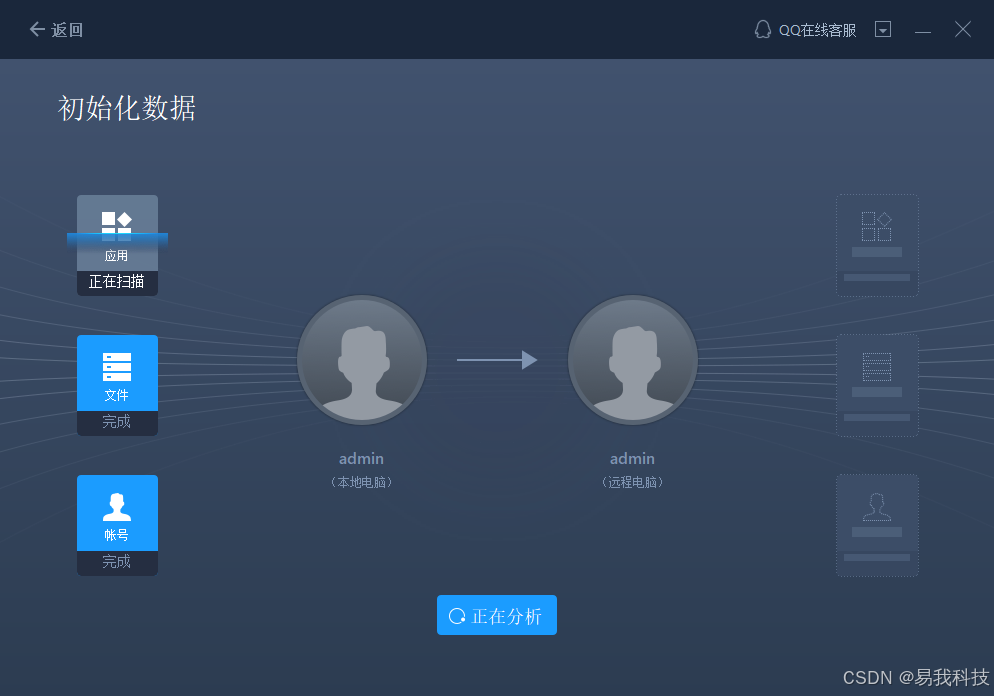The image size is (994, 696).
Task: Click the remote-side files placeholder card
Action: pos(877,385)
